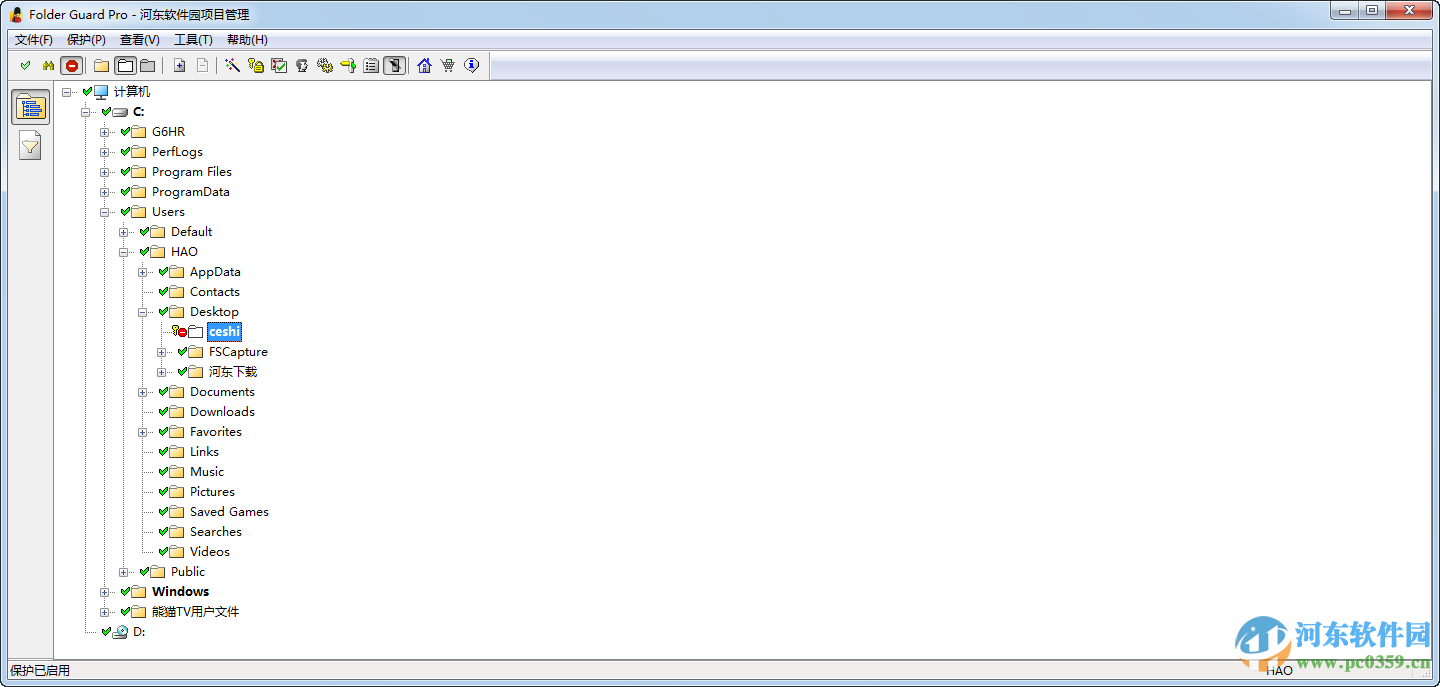Expand the AppData folder node

(143, 272)
